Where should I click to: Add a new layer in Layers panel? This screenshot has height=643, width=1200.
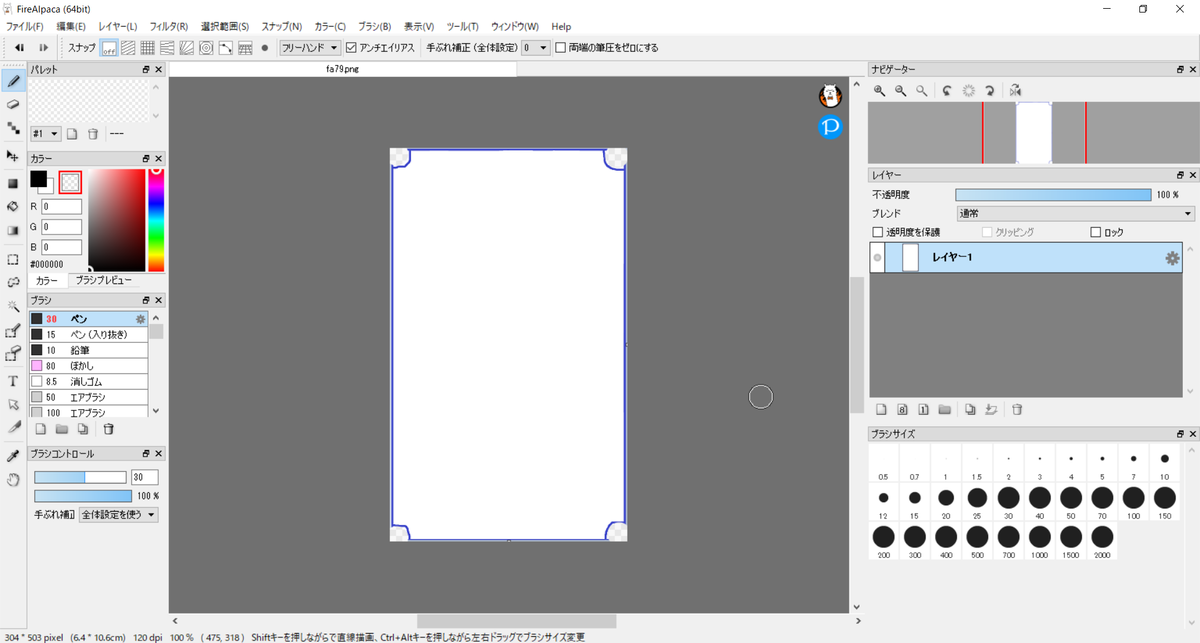(881, 409)
